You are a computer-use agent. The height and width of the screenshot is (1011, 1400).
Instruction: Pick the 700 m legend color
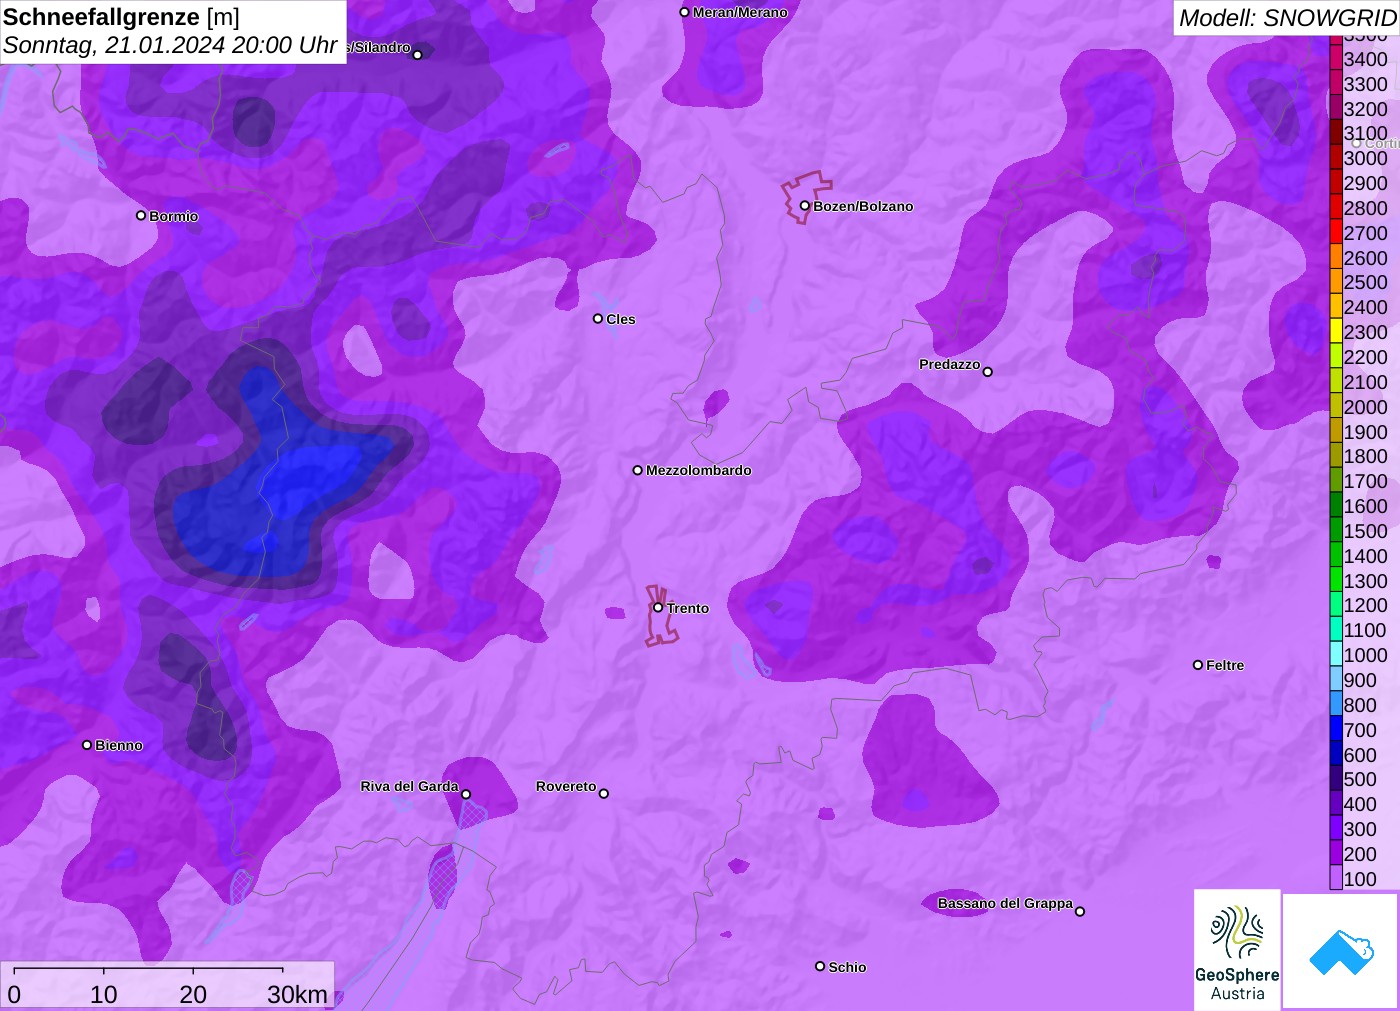tap(1336, 730)
